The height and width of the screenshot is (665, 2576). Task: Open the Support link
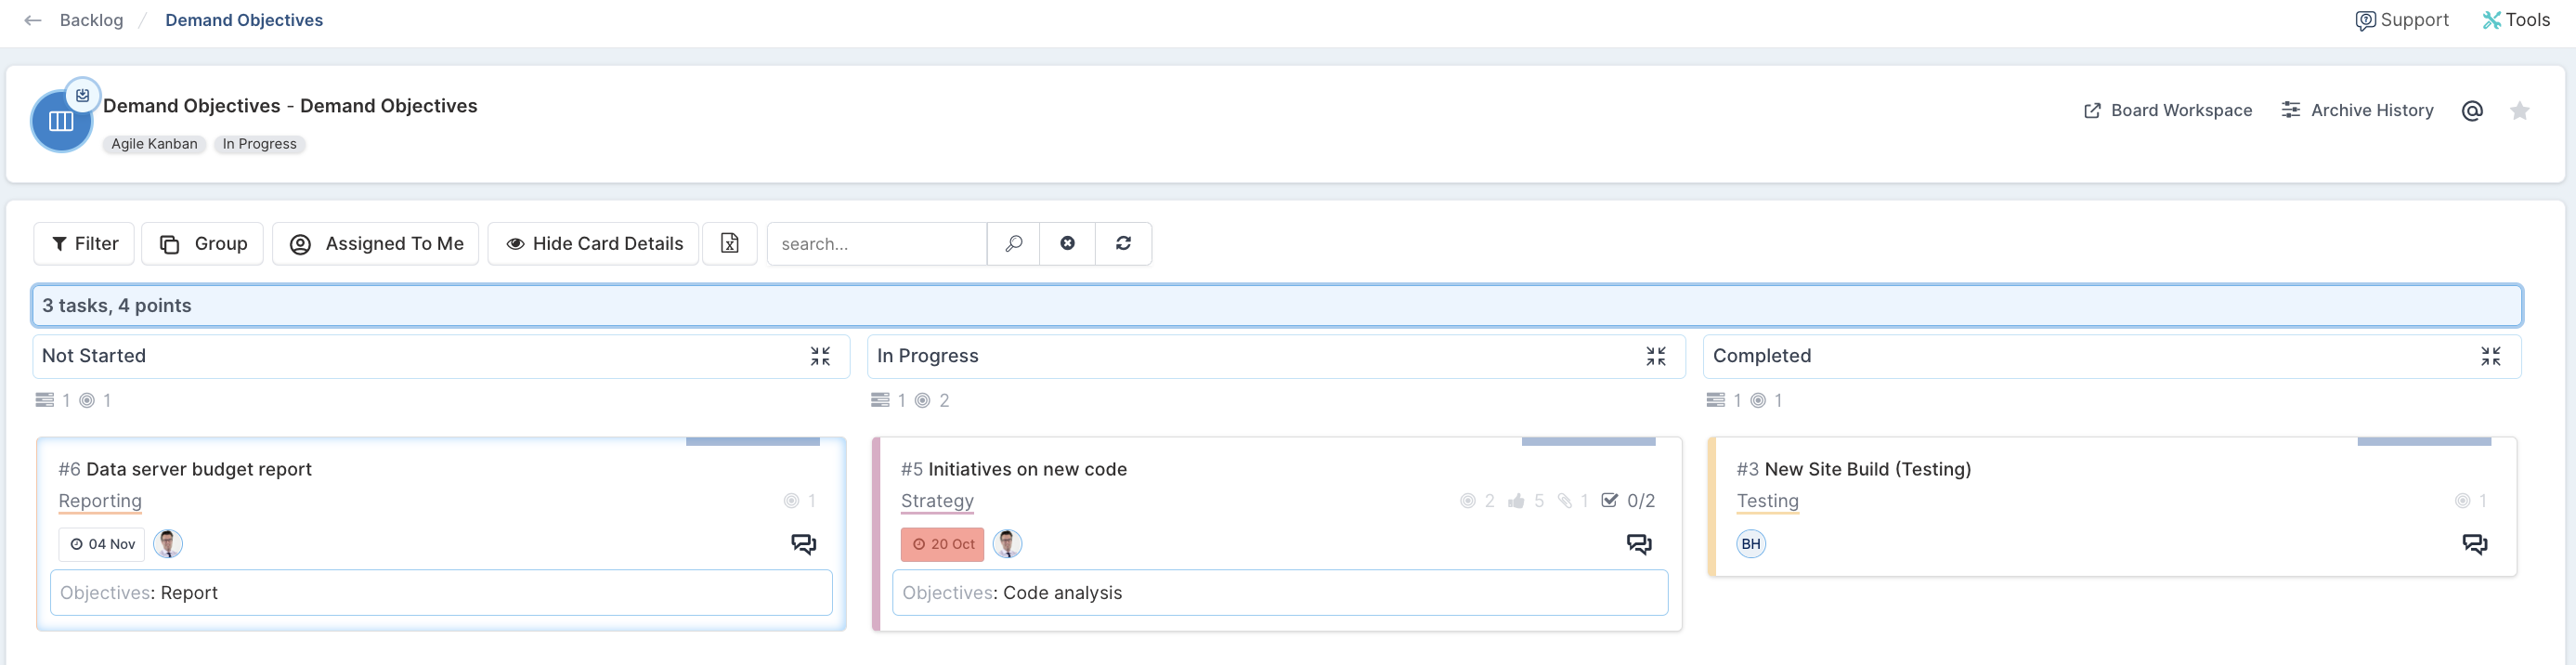(2402, 20)
